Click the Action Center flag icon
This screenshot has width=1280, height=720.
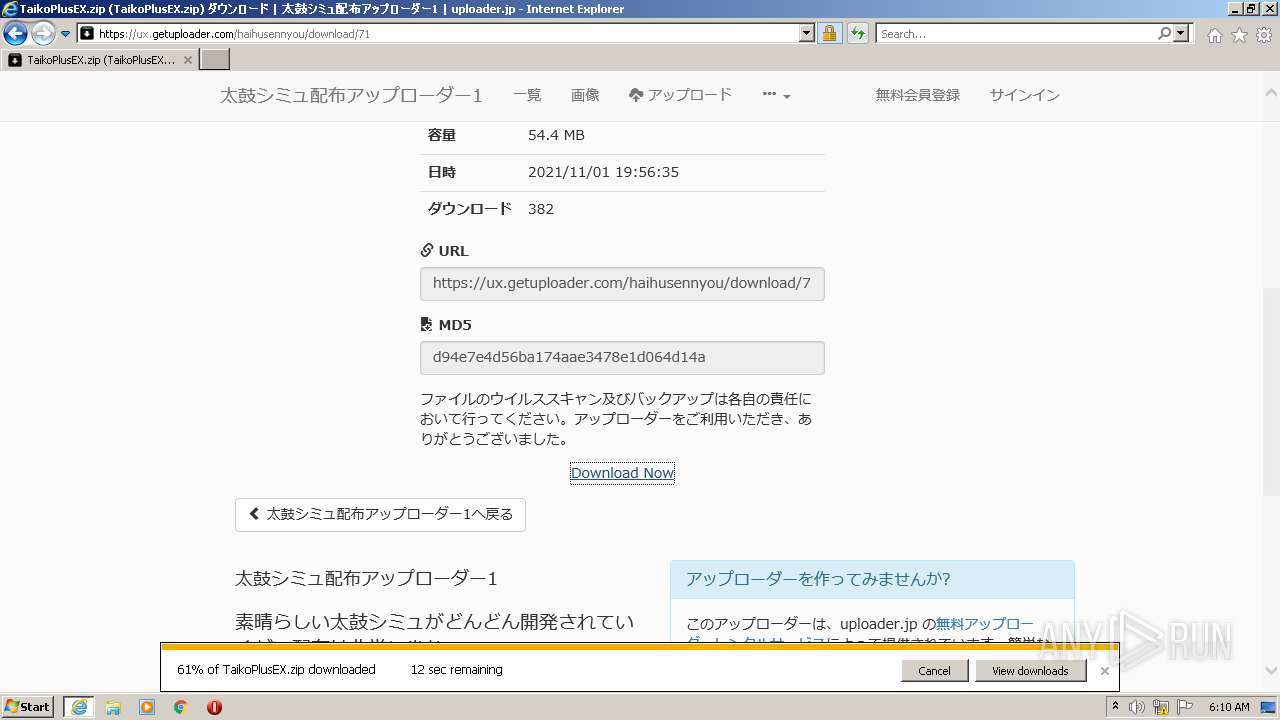click(1185, 707)
